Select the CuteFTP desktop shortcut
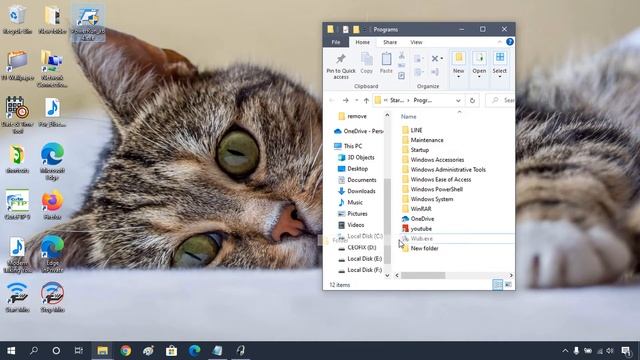 (x=17, y=205)
